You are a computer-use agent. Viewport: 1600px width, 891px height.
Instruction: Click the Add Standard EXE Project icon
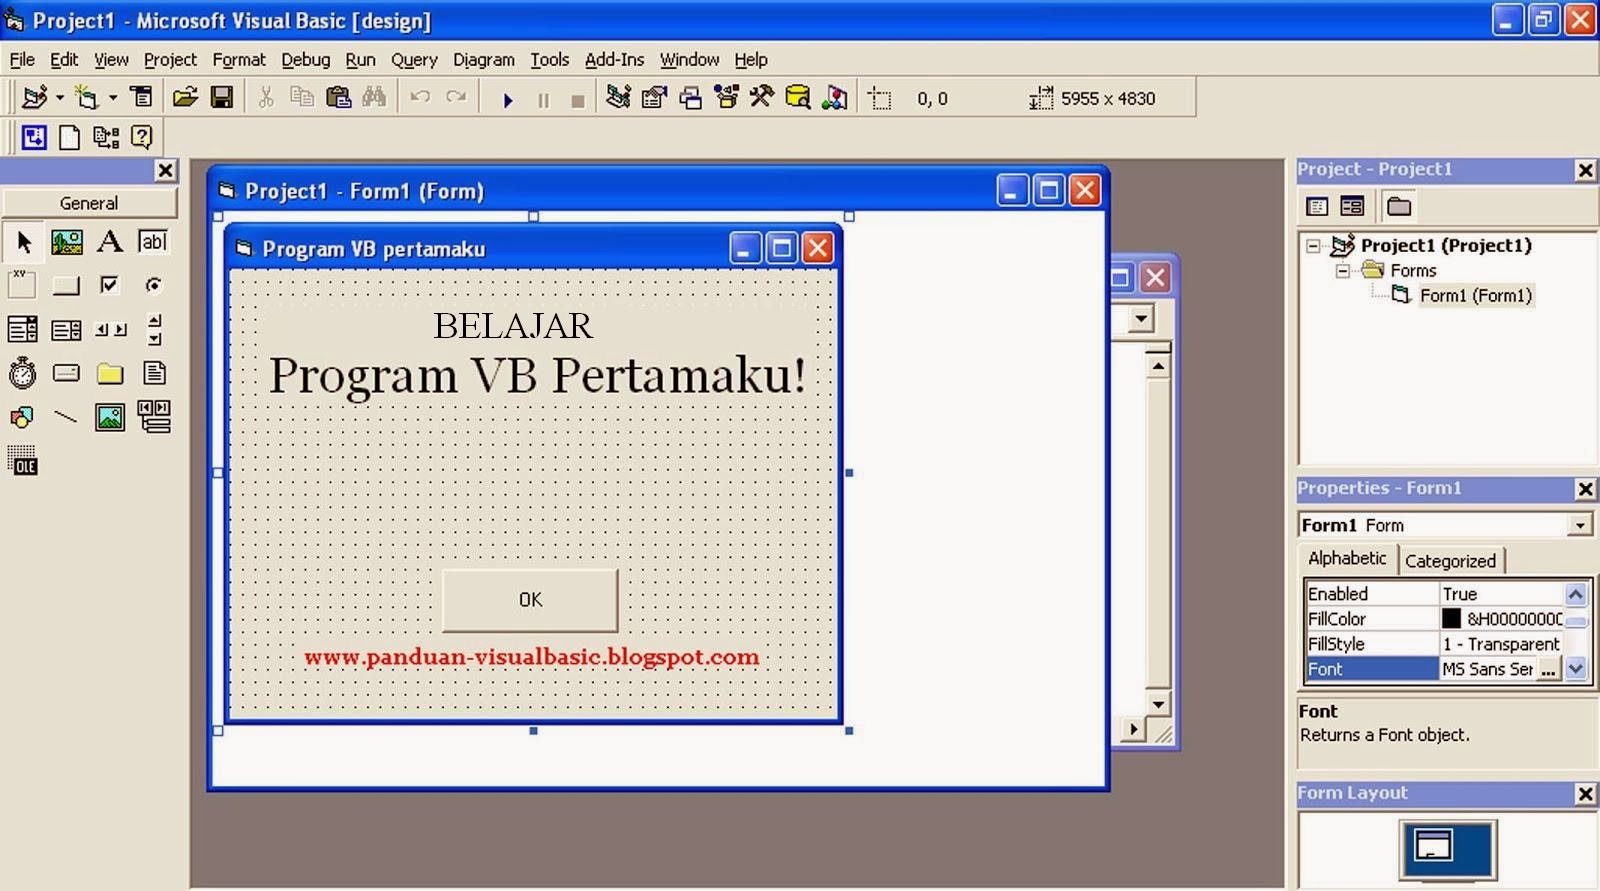tap(35, 97)
